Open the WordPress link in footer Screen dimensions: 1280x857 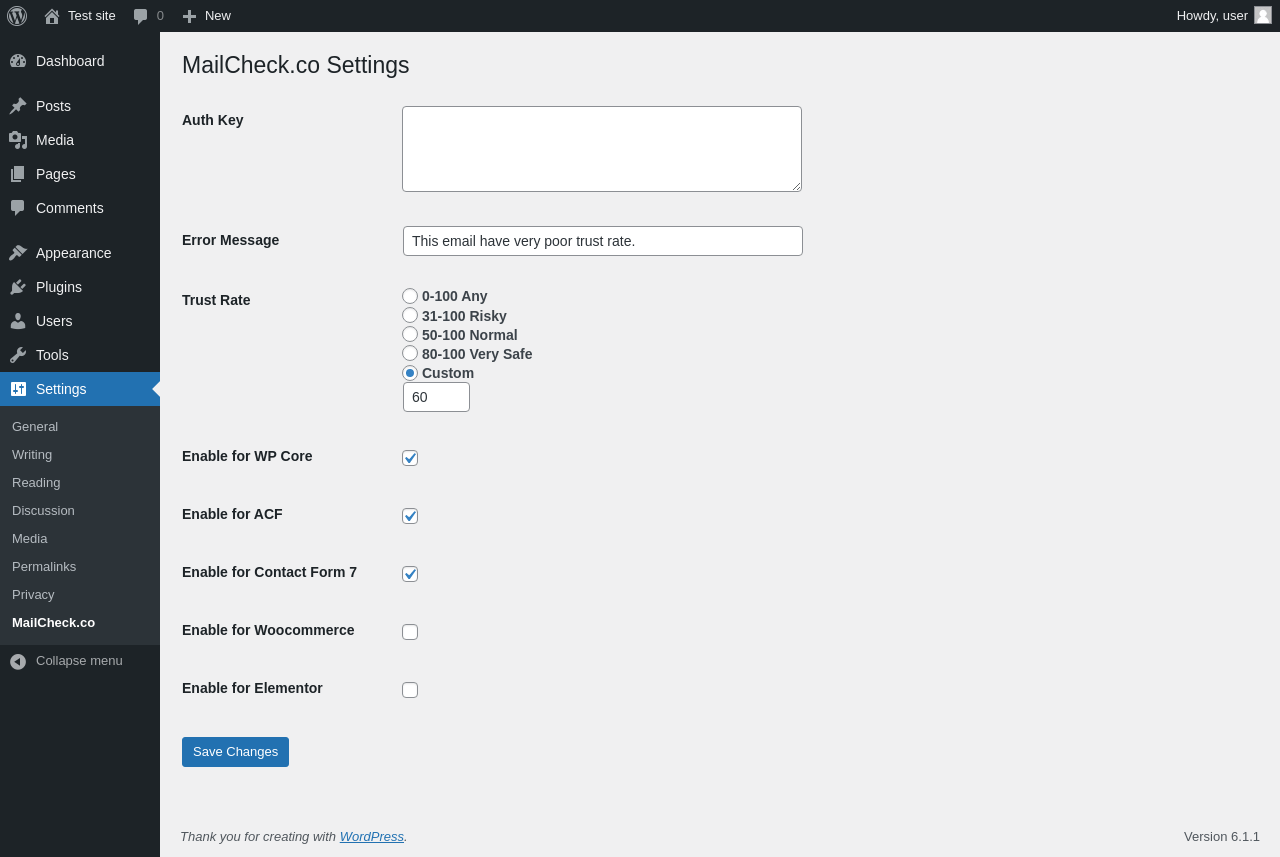click(x=372, y=836)
